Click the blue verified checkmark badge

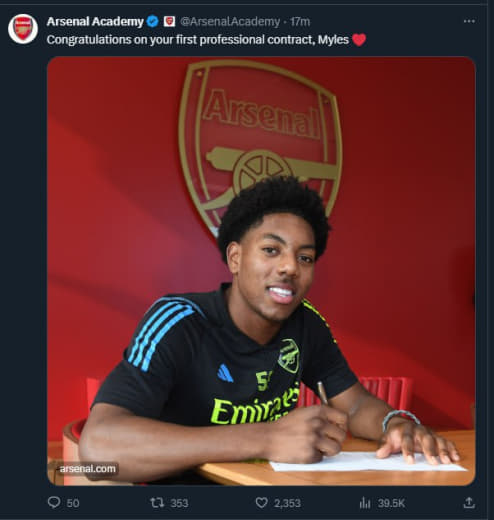click(x=153, y=22)
